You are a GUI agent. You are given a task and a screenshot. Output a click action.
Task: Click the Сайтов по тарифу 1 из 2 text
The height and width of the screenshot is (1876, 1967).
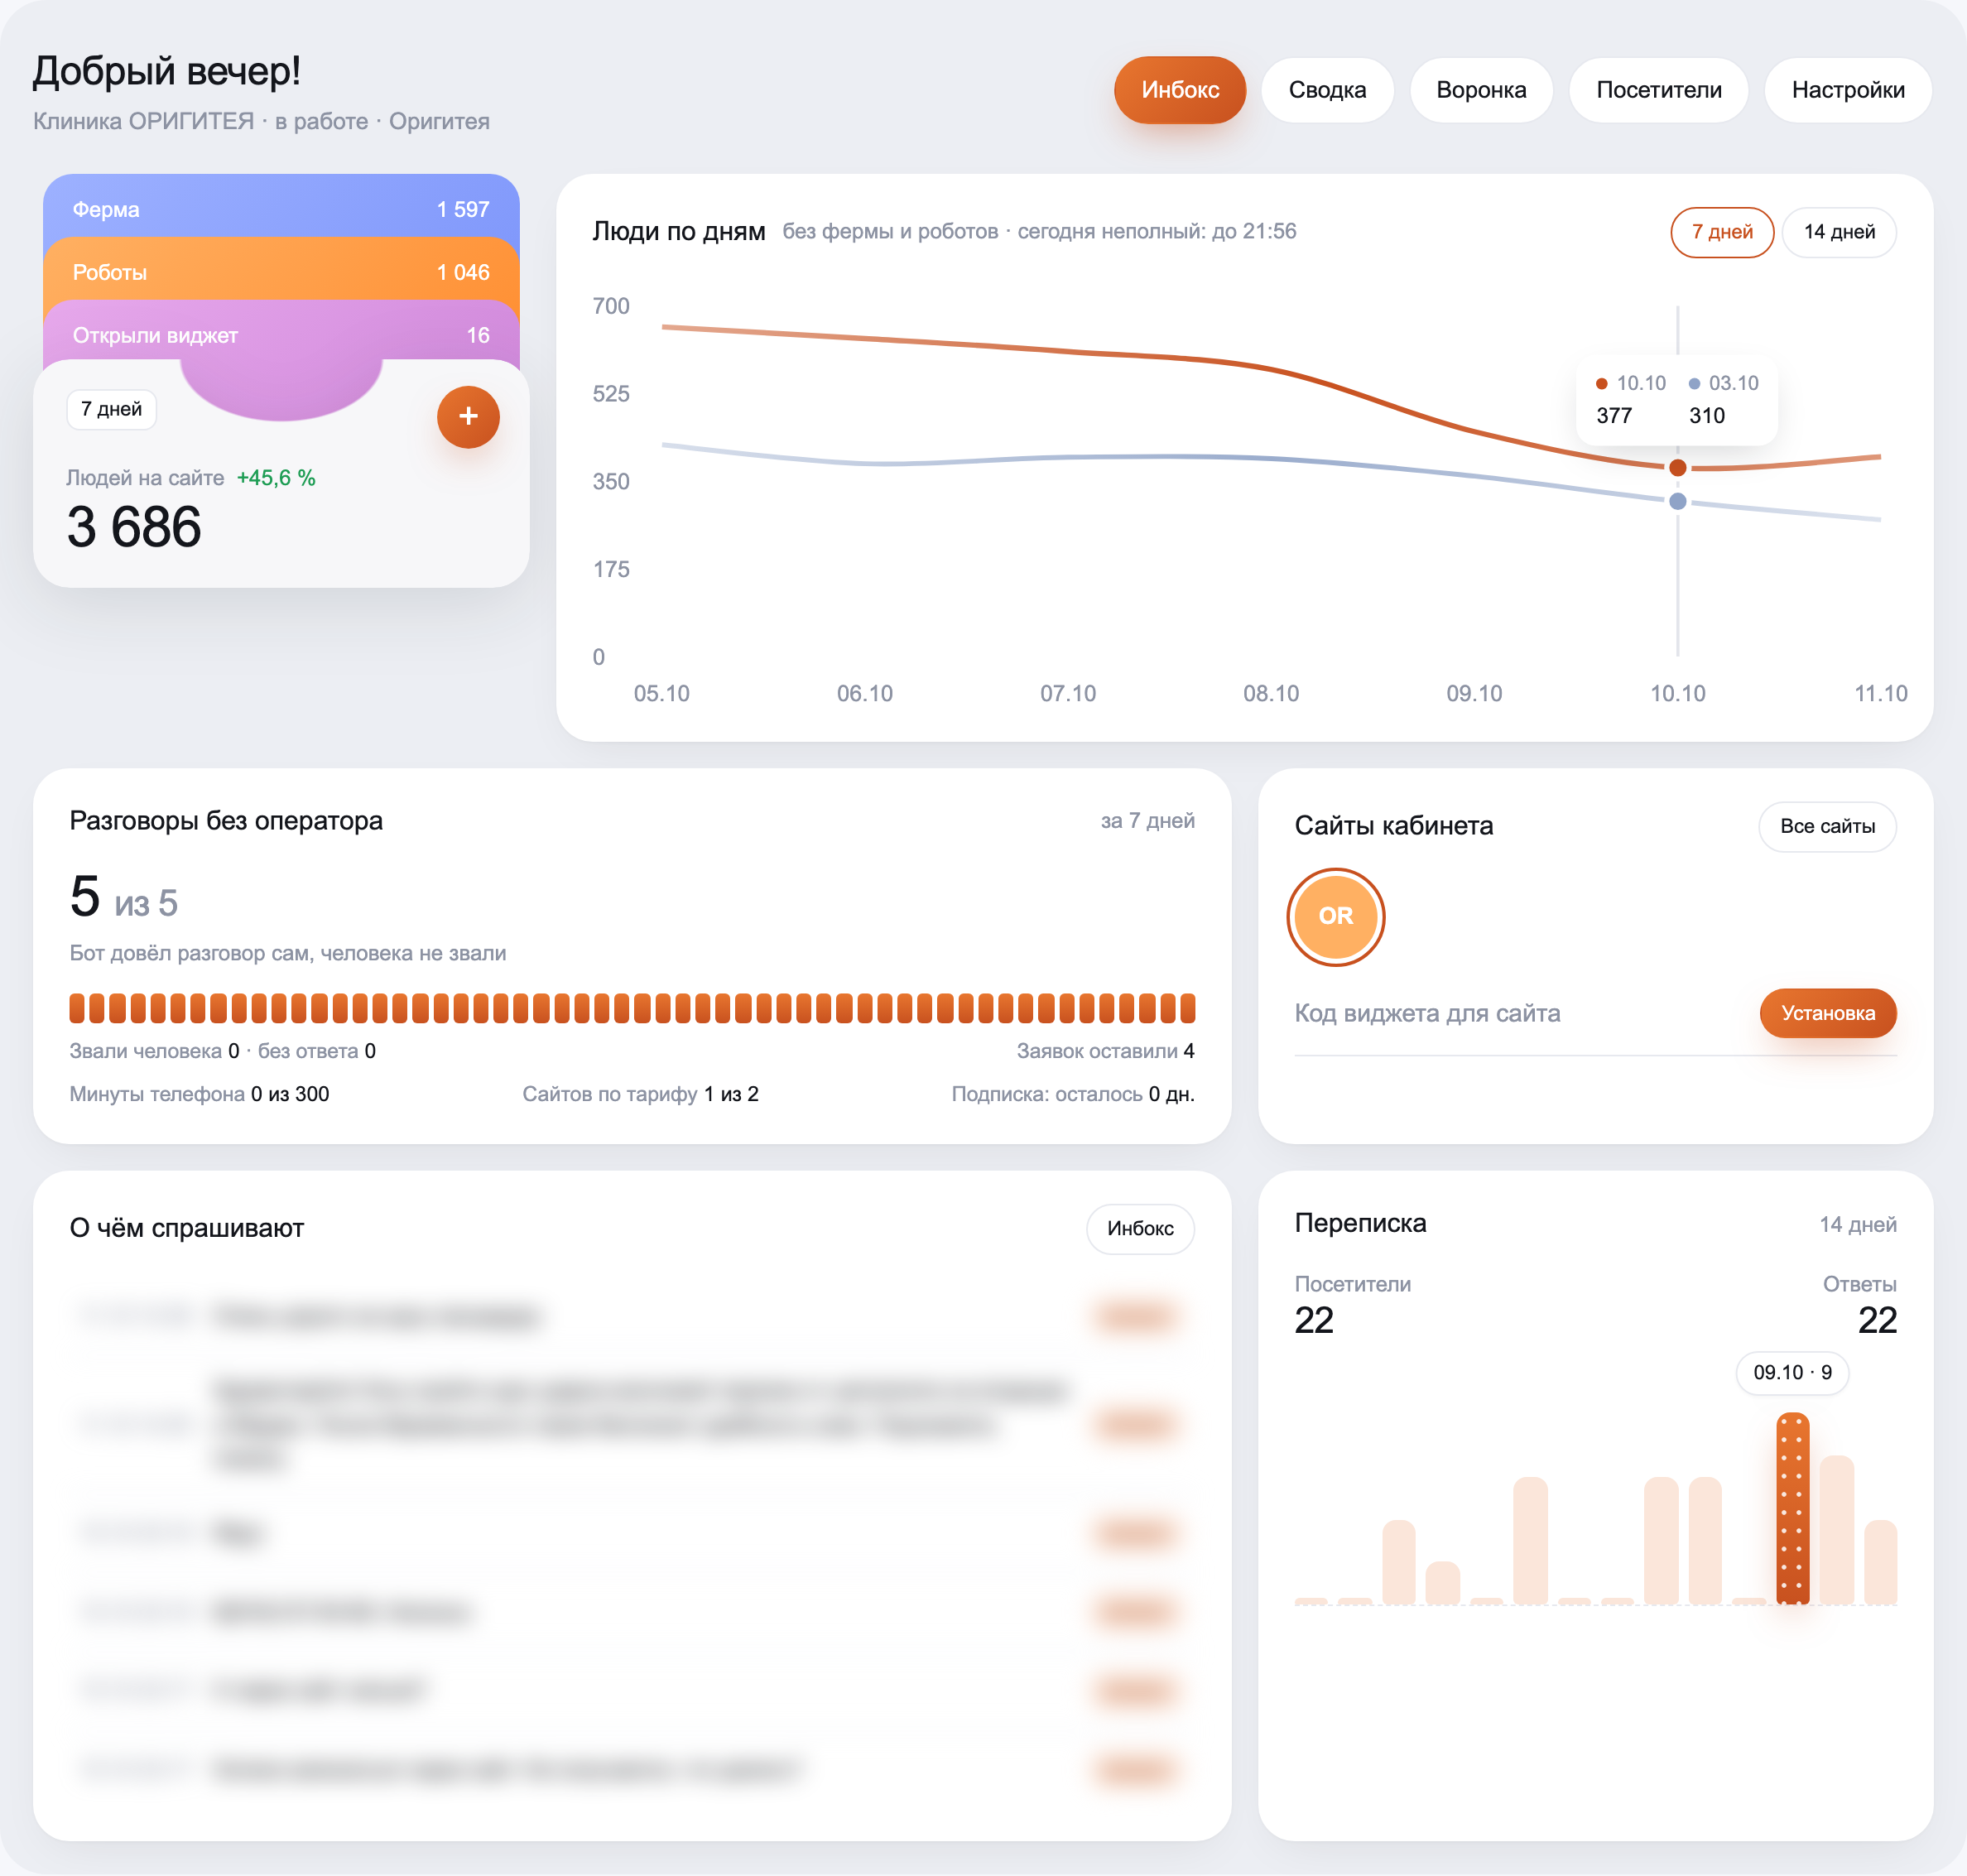point(640,1094)
